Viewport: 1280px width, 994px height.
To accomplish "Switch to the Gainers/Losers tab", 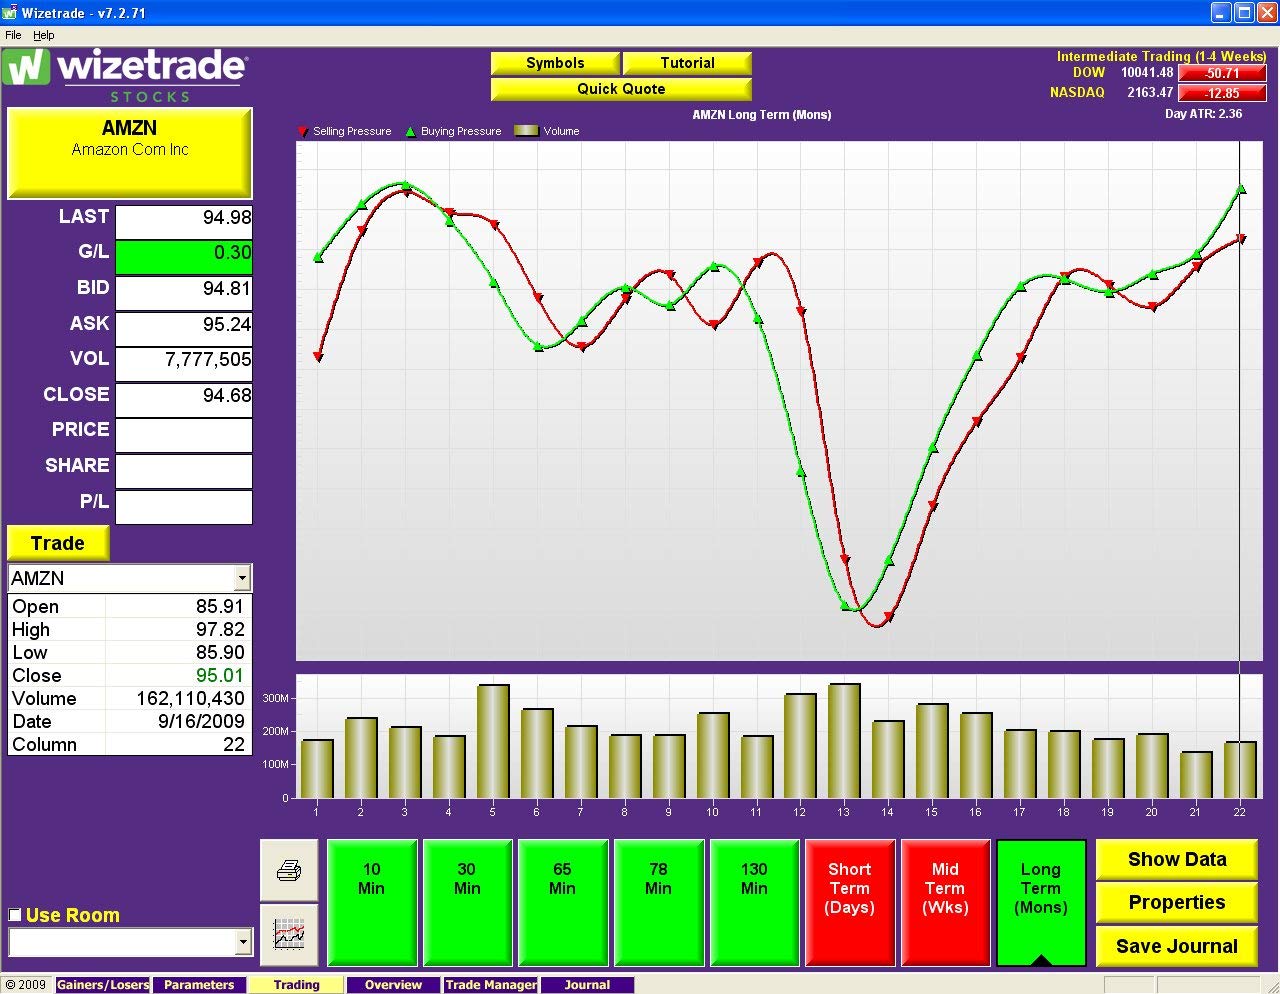I will click(103, 985).
